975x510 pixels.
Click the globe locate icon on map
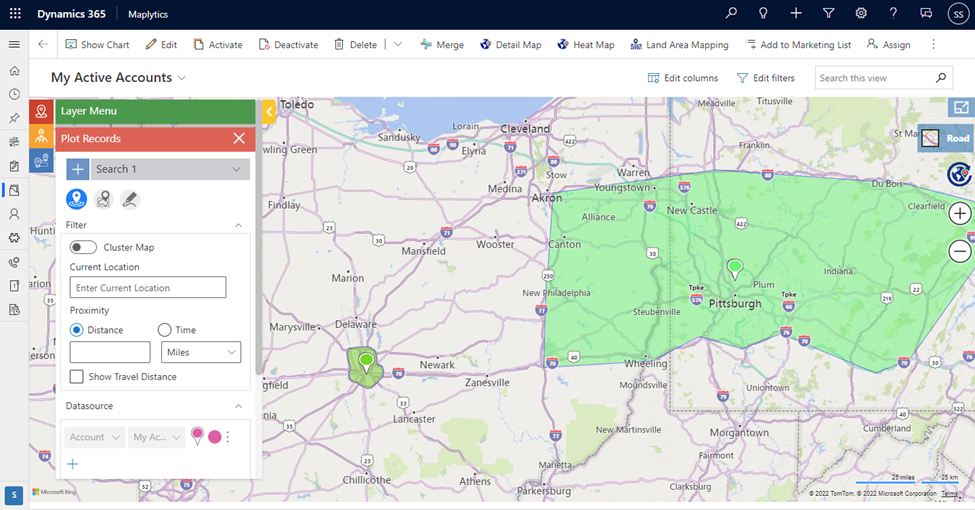point(959,174)
